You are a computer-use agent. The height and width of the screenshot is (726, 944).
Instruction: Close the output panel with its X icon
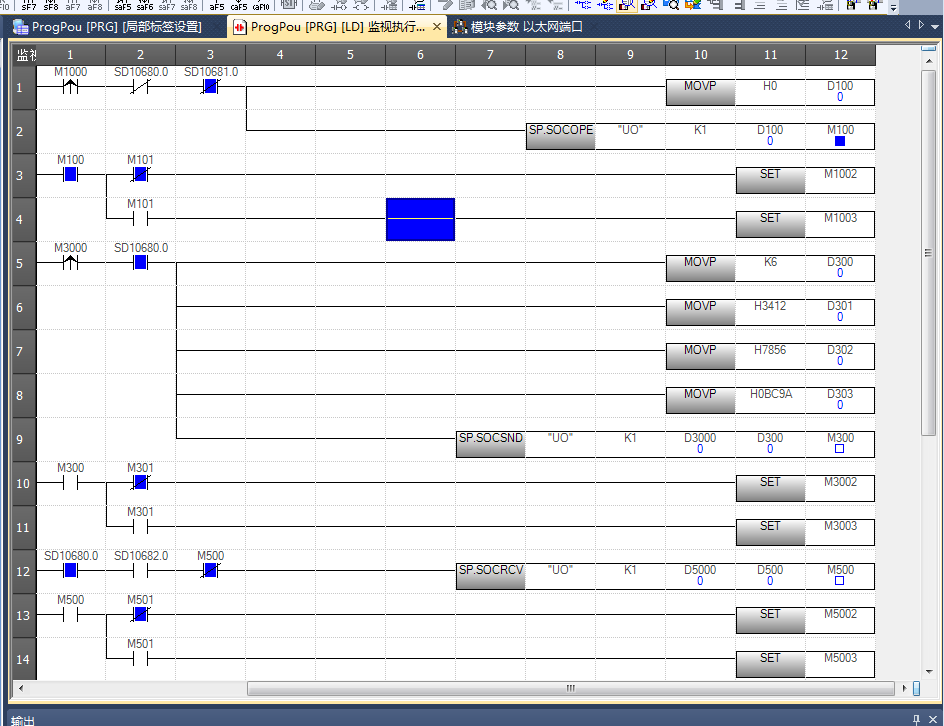(932, 720)
